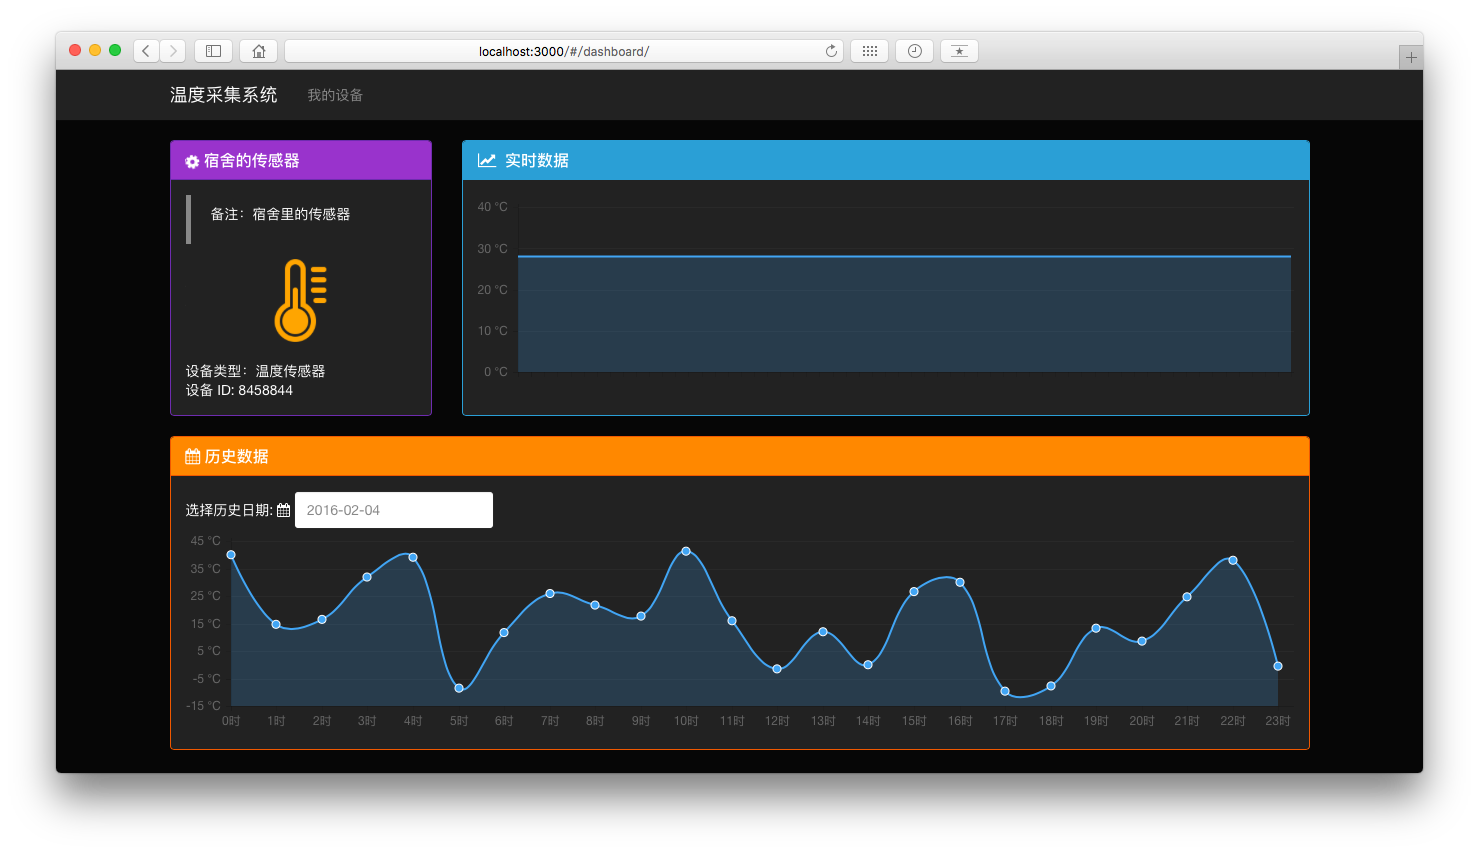Select the 5时 low data point
1479x853 pixels.
click(x=459, y=688)
